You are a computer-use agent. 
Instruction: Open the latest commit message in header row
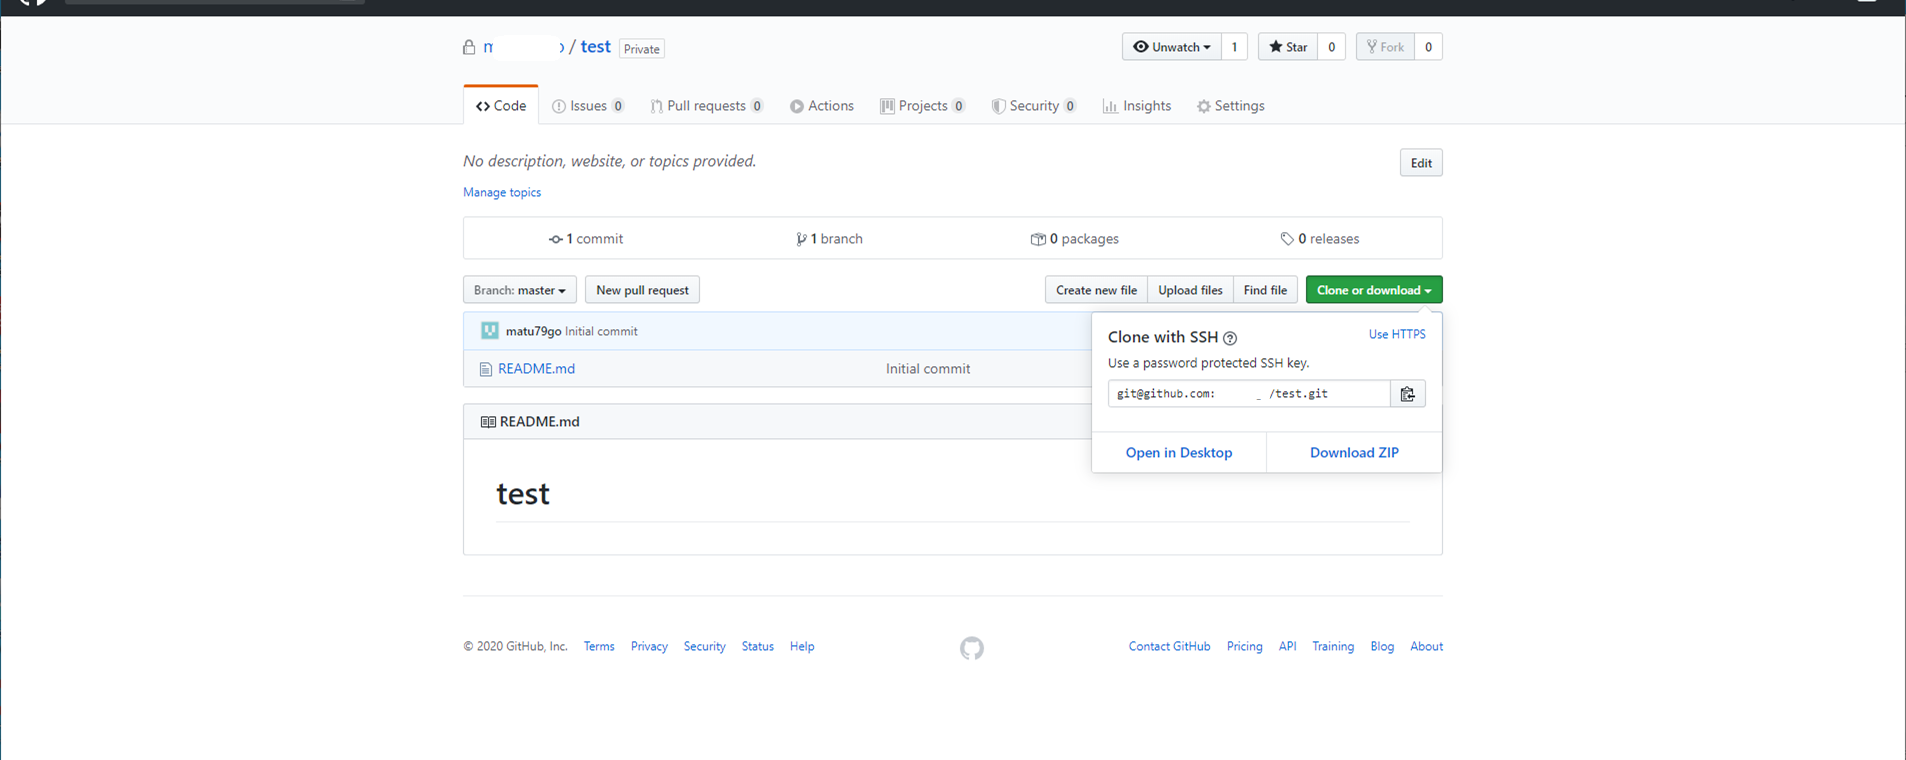tap(601, 331)
